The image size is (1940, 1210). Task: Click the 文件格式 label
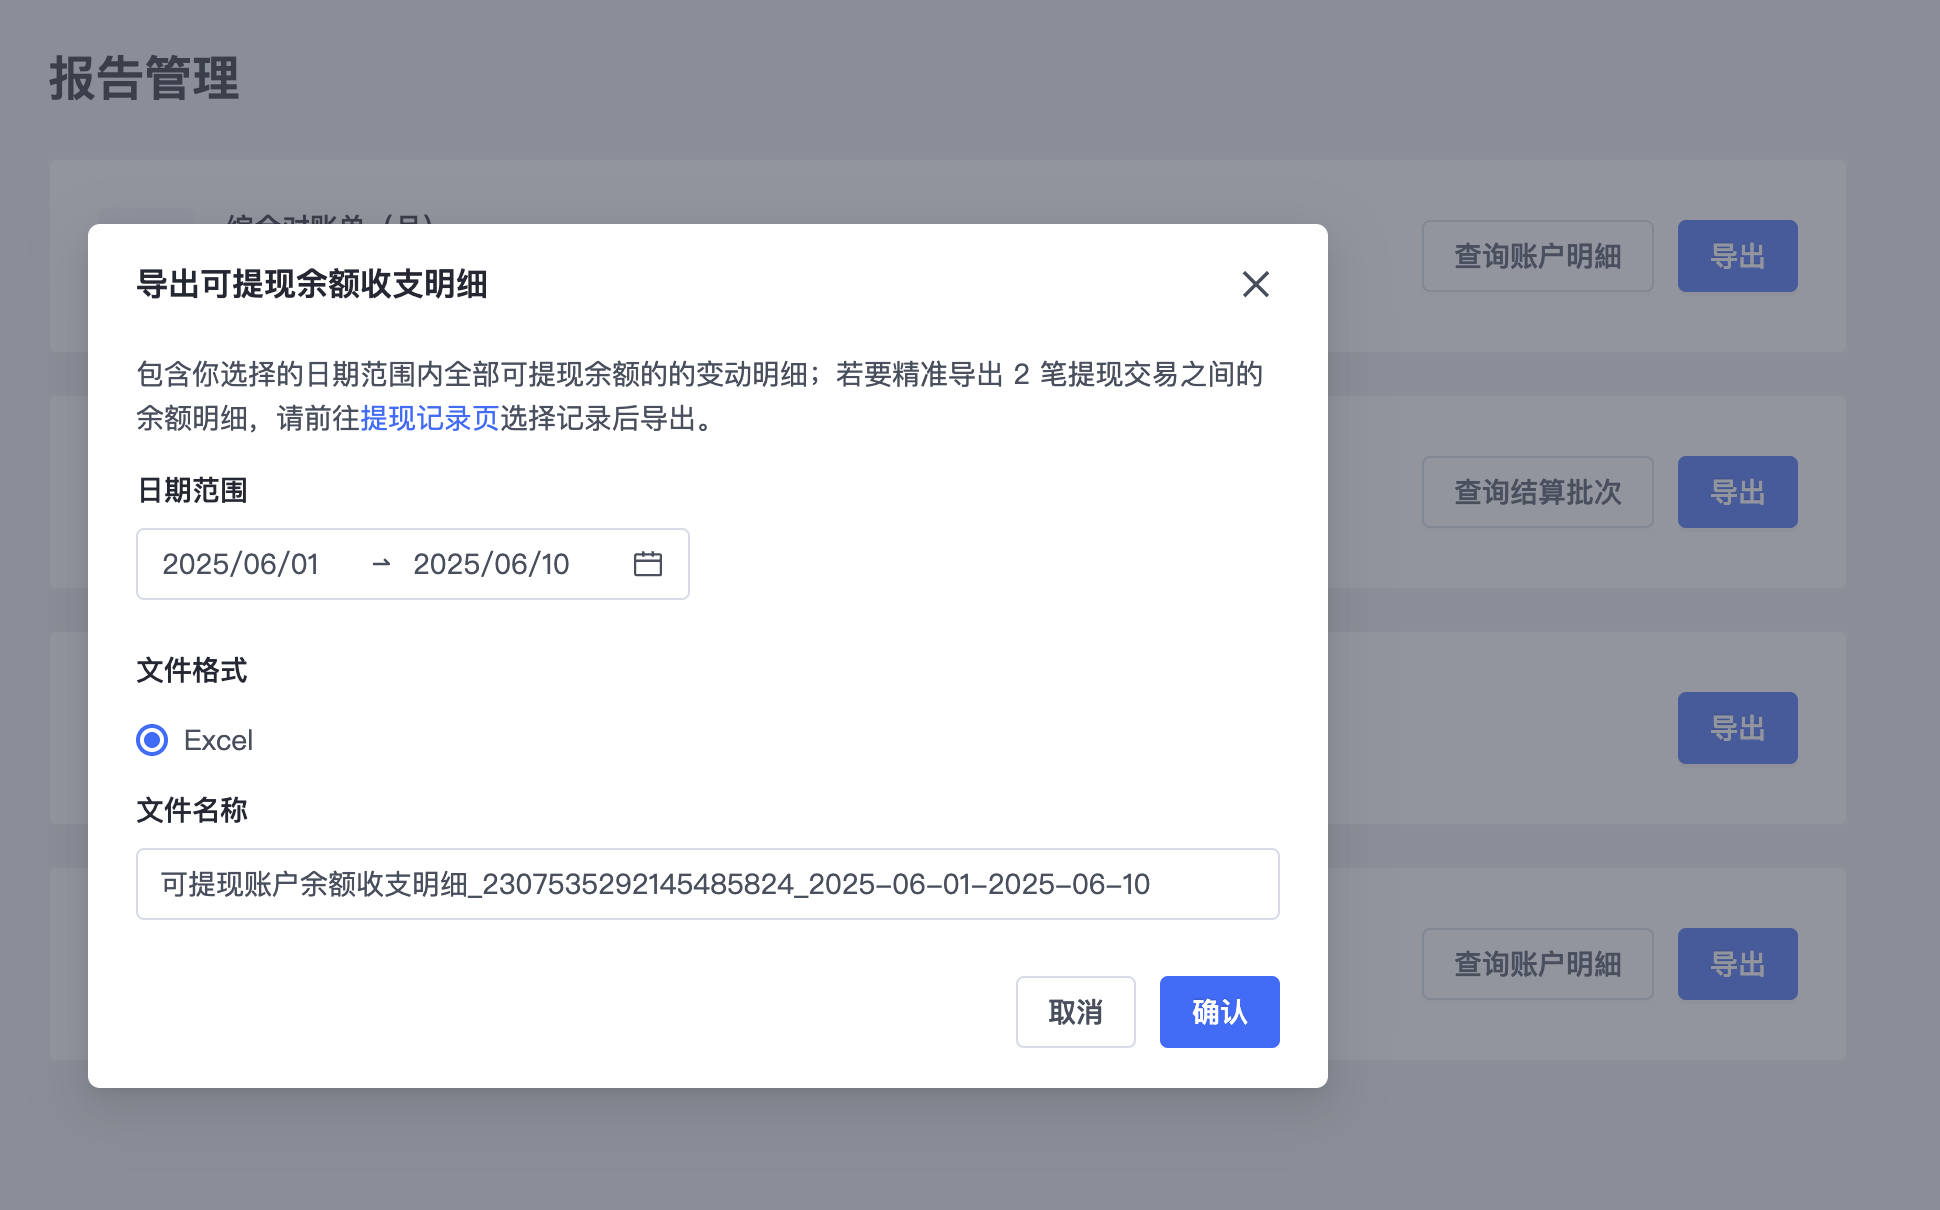coord(192,670)
